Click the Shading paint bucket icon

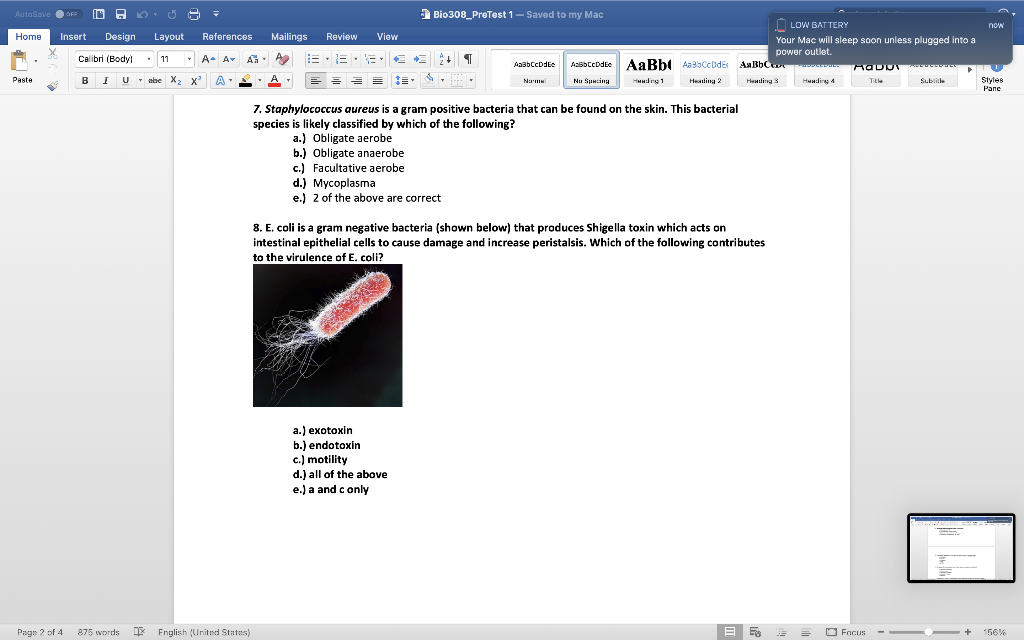[429, 80]
